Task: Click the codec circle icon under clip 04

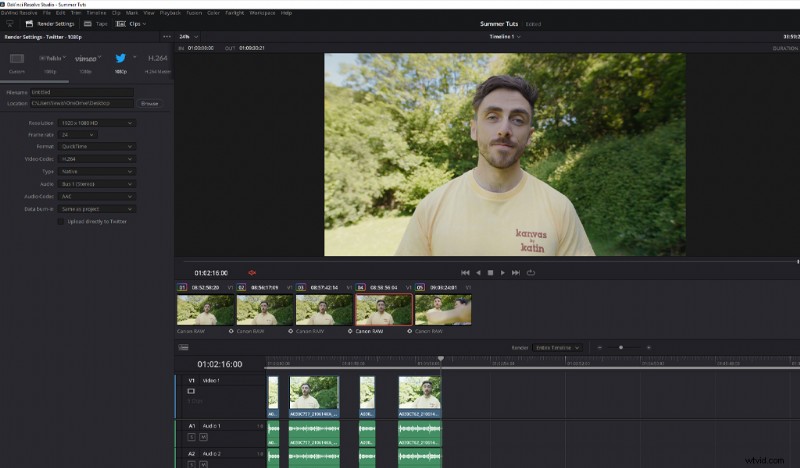Action: click(409, 331)
